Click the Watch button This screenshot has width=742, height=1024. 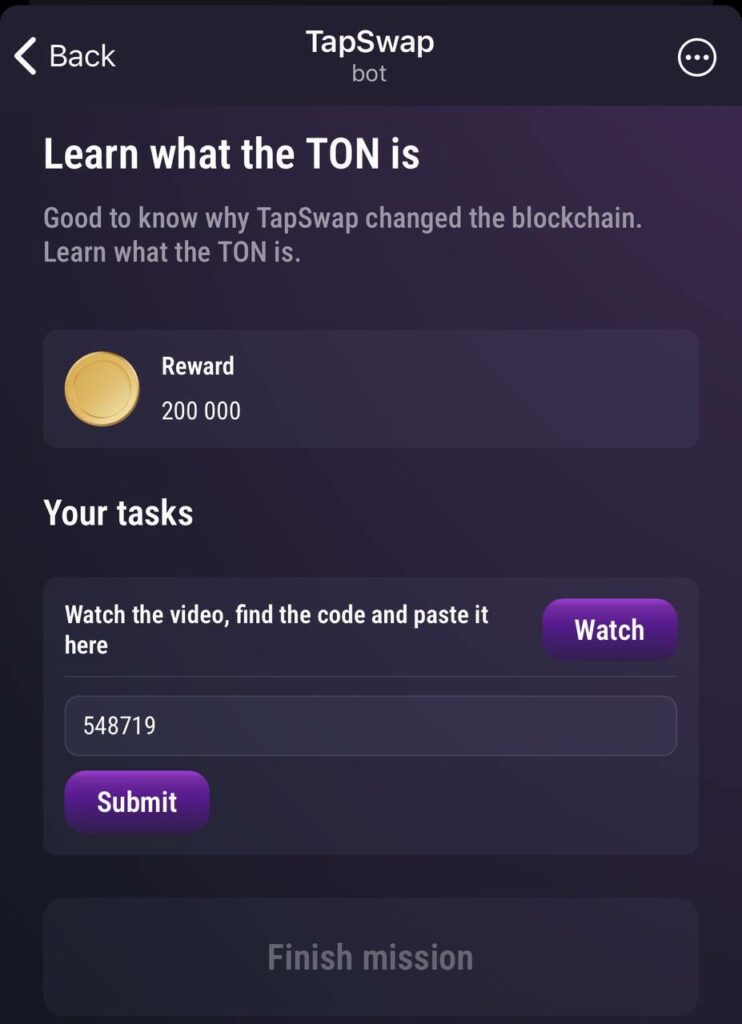coord(609,630)
